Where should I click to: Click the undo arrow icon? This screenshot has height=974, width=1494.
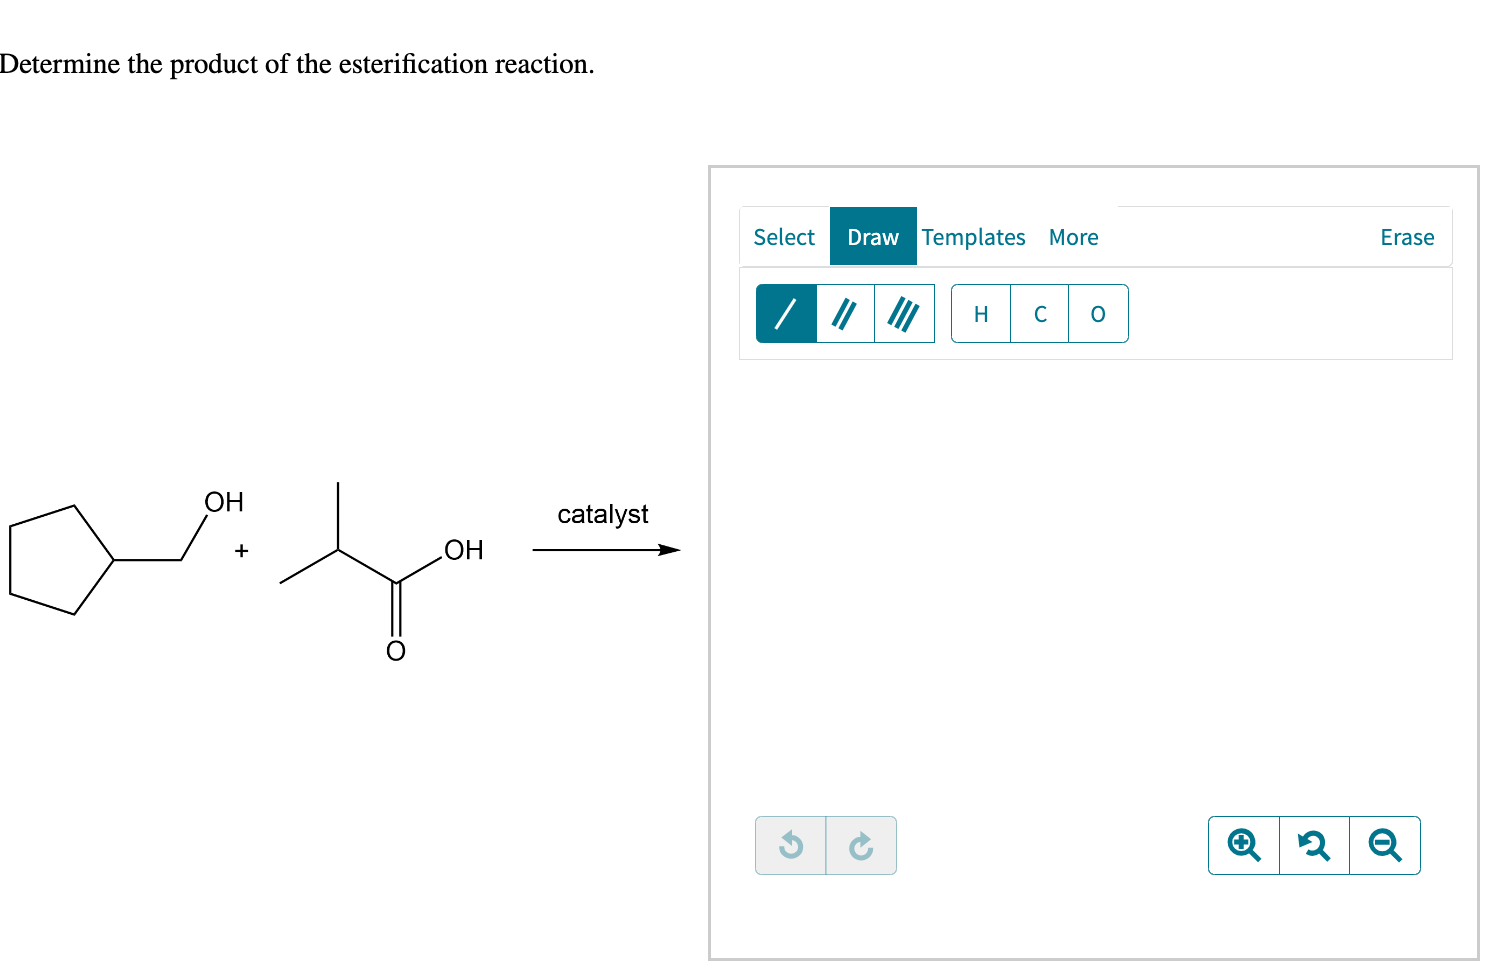(790, 845)
